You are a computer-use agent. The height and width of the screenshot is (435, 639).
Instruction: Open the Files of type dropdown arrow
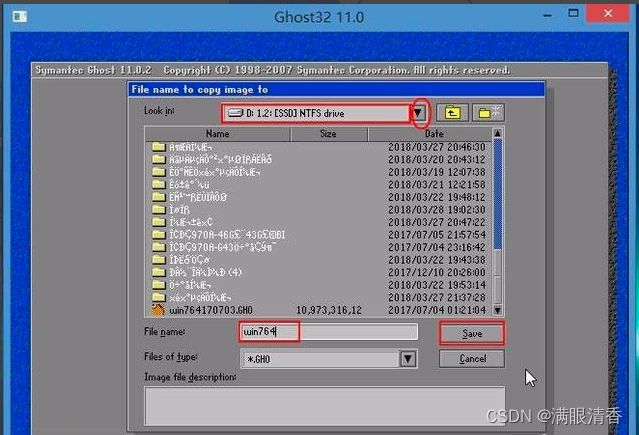coord(408,359)
